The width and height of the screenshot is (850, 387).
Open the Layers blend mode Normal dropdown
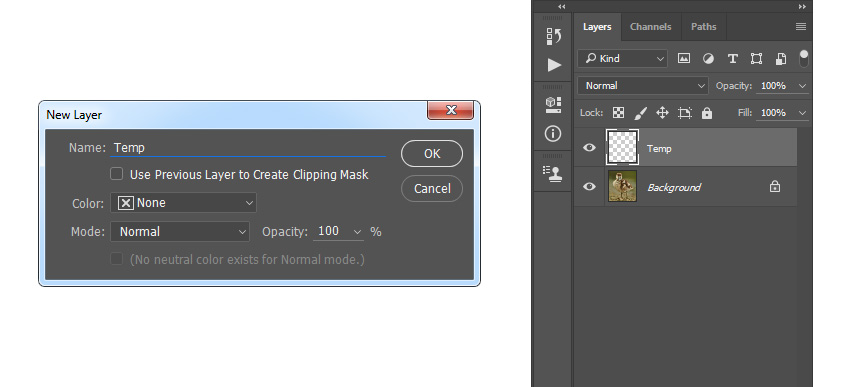(x=643, y=86)
